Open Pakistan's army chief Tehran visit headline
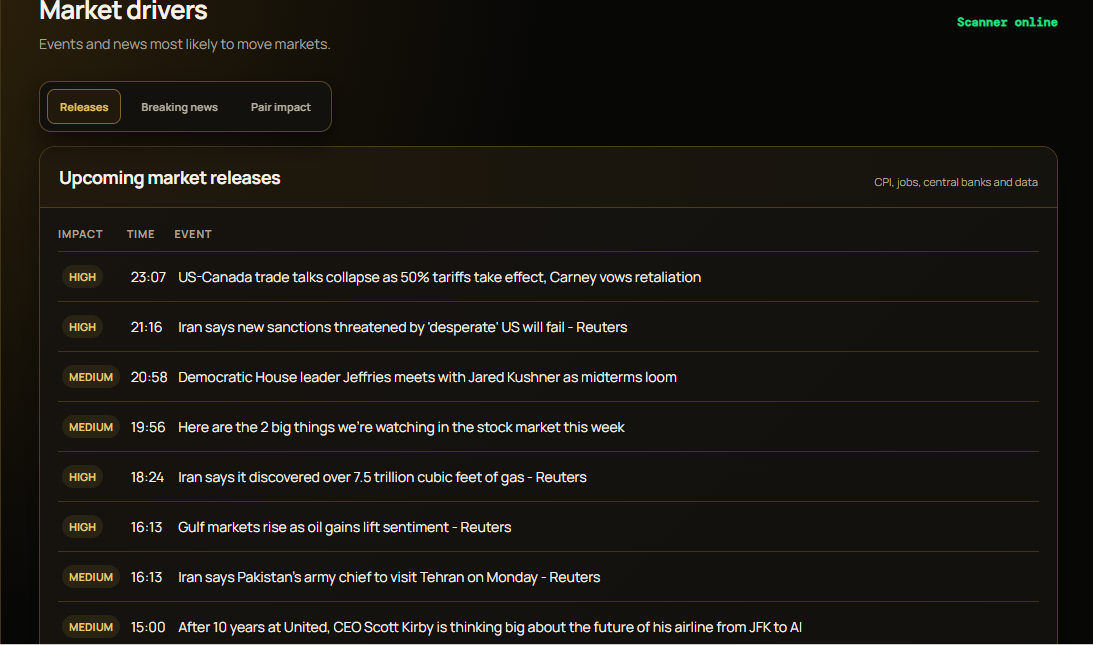The height and width of the screenshot is (645, 1093). [389, 577]
